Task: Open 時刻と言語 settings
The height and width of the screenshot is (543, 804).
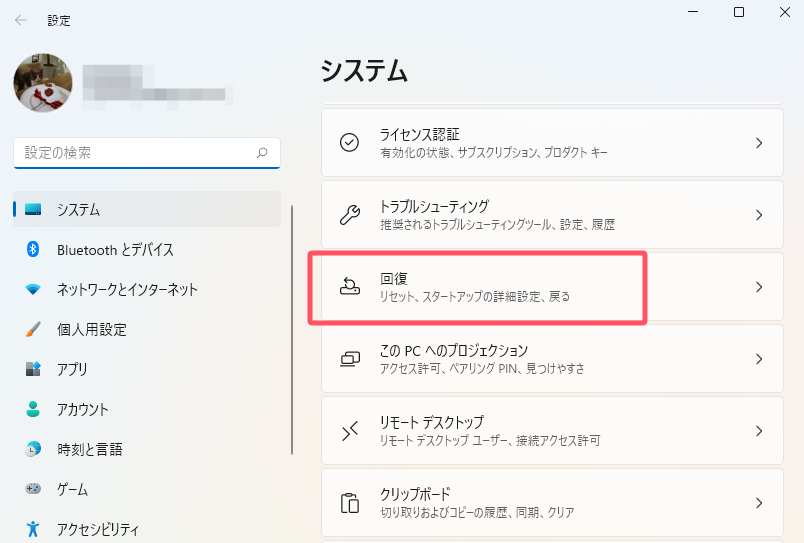Action: point(147,449)
